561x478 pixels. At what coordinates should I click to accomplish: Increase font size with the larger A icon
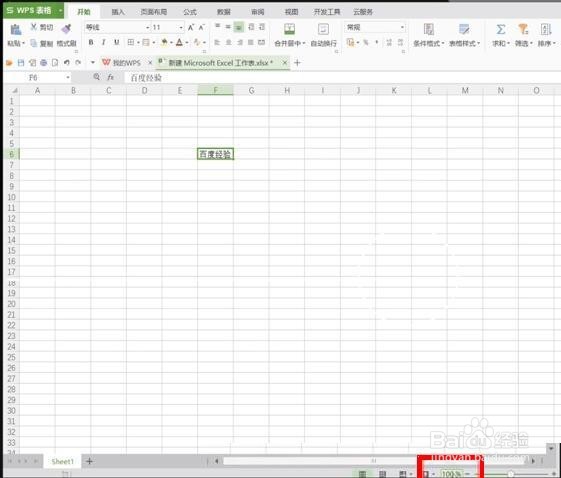pos(191,27)
